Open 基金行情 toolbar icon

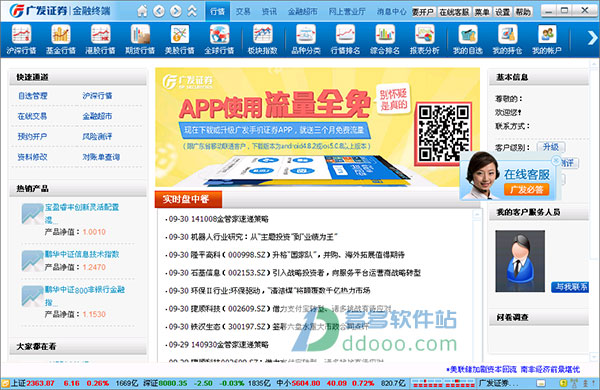(x=61, y=39)
